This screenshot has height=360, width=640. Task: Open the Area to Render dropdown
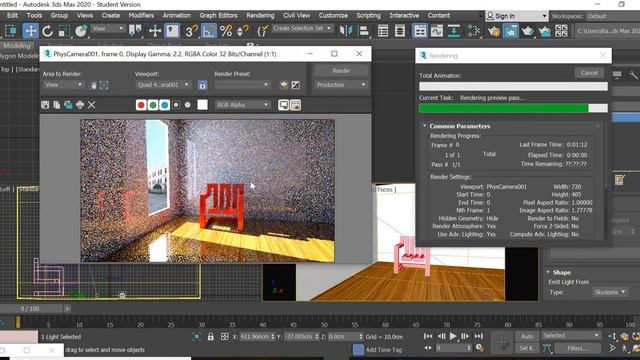[x=63, y=84]
